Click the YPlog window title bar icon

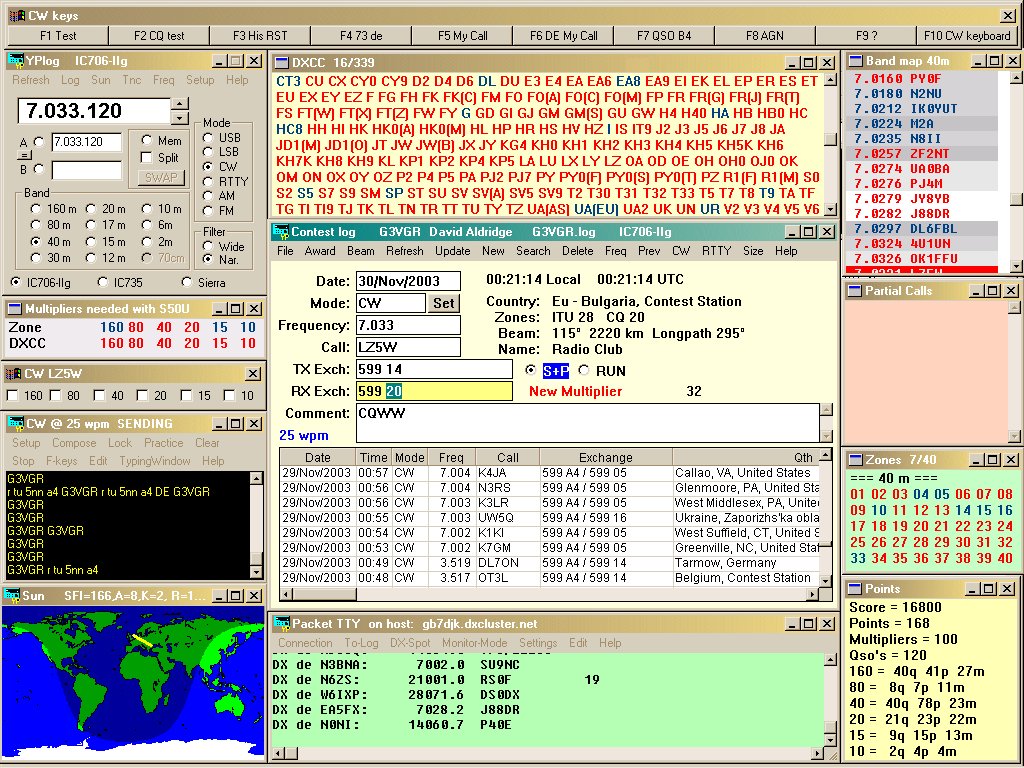15,61
